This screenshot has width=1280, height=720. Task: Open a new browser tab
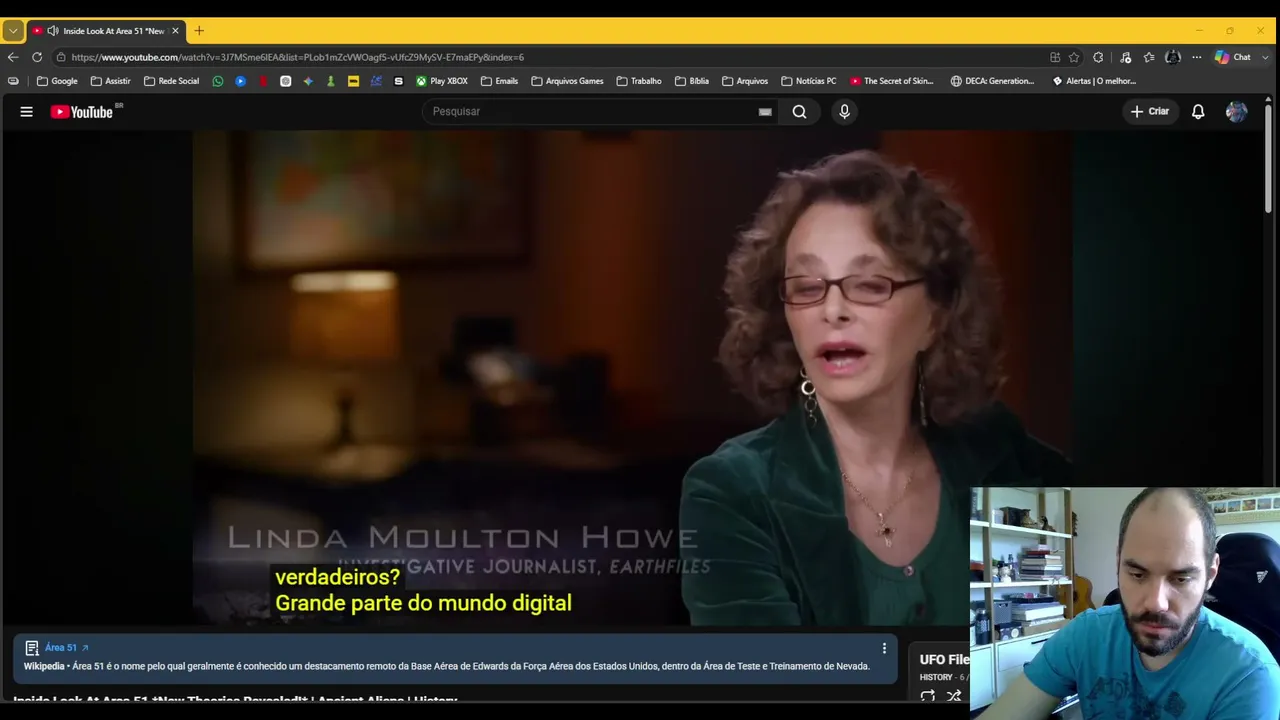[199, 31]
